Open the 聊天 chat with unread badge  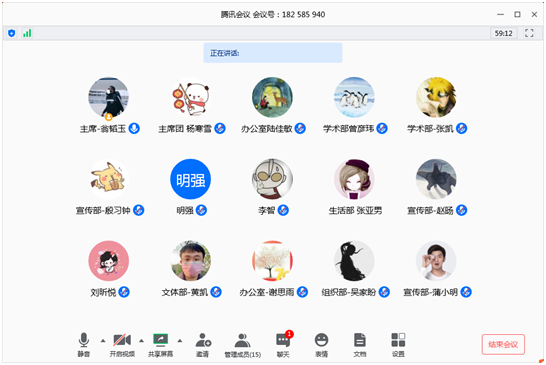[284, 344]
